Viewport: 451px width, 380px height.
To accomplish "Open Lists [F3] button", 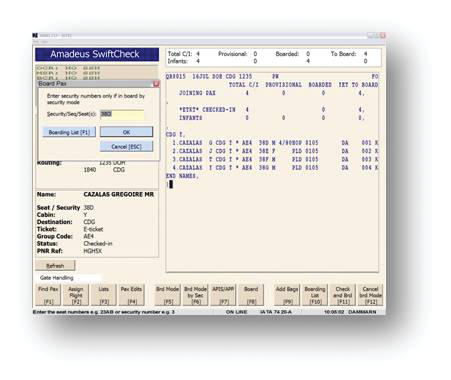I will click(104, 295).
